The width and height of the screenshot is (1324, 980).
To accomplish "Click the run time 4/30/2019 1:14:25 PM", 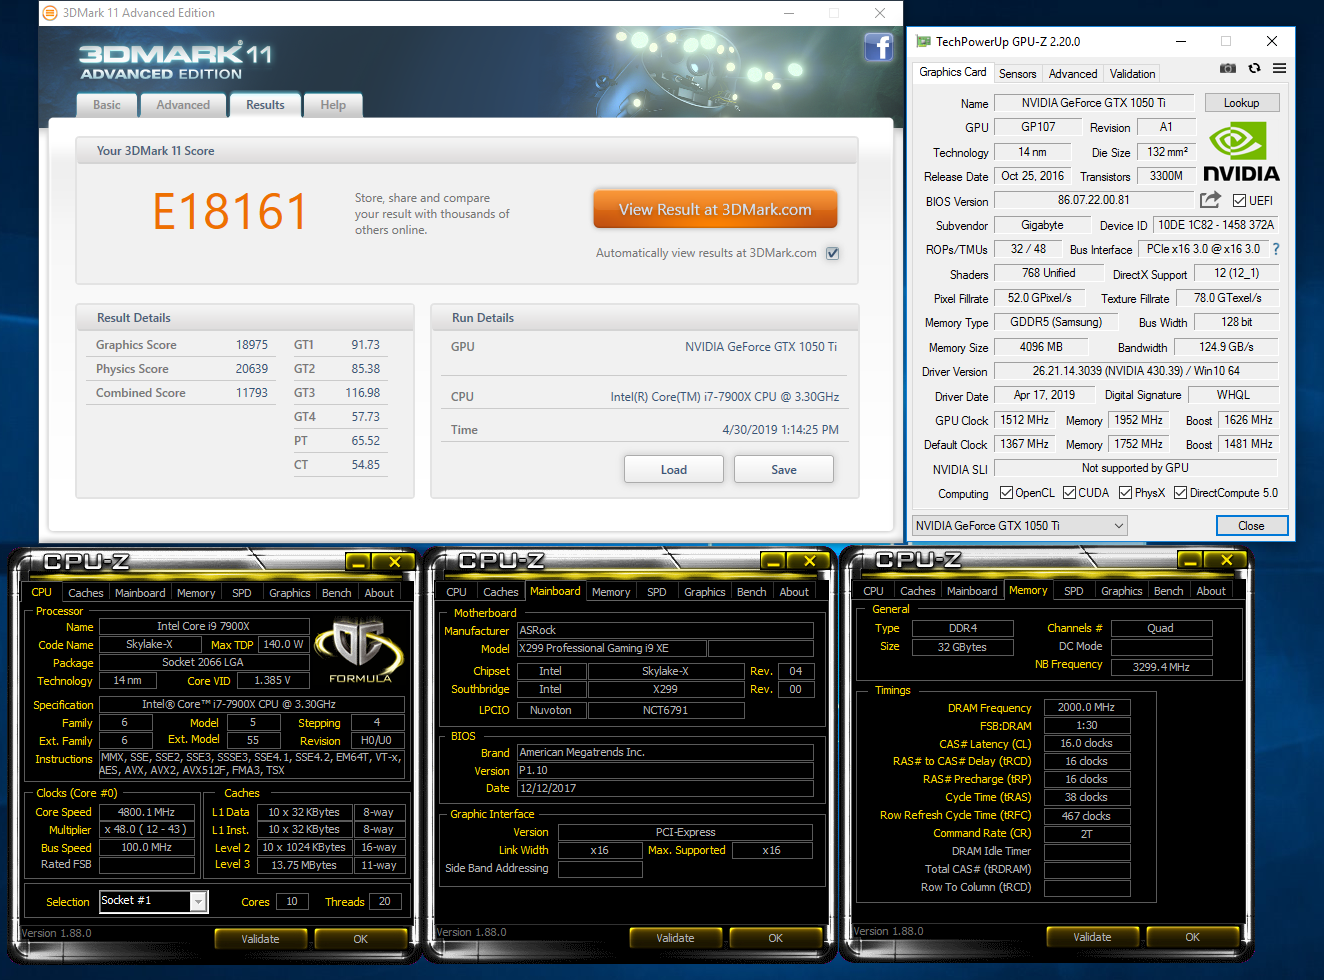I will (x=781, y=430).
